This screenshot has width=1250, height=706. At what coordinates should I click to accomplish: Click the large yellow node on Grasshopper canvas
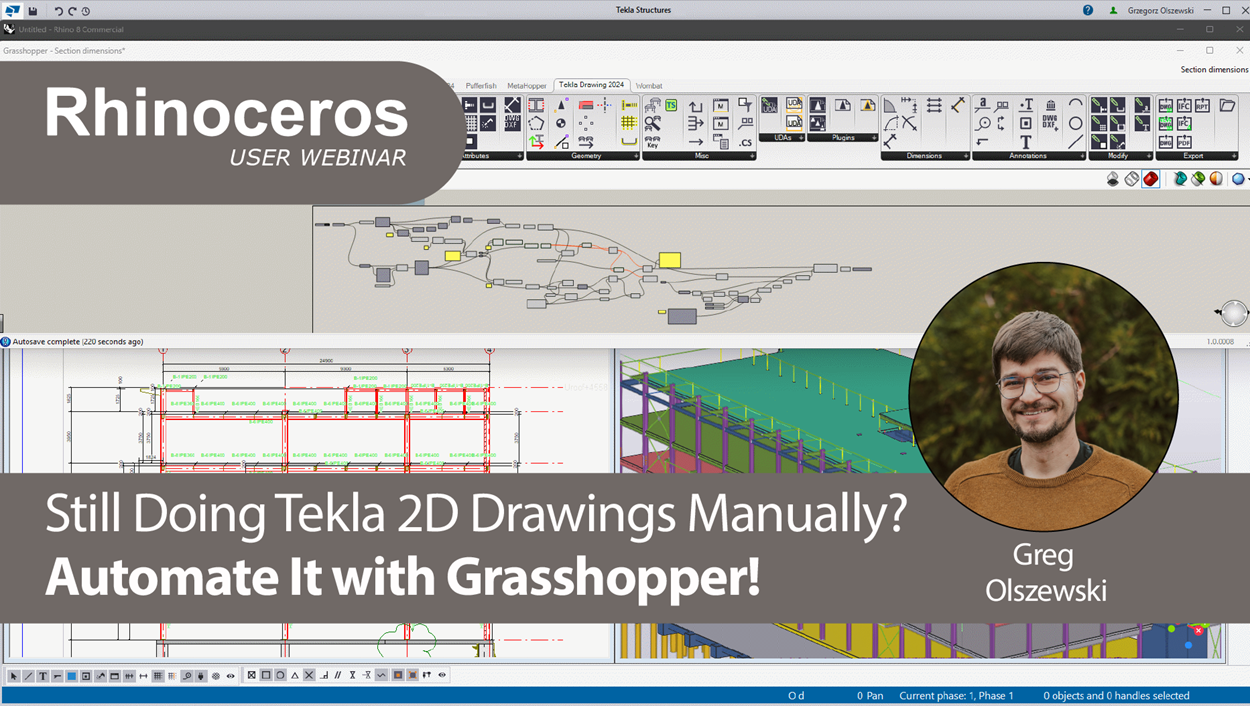[x=669, y=260]
